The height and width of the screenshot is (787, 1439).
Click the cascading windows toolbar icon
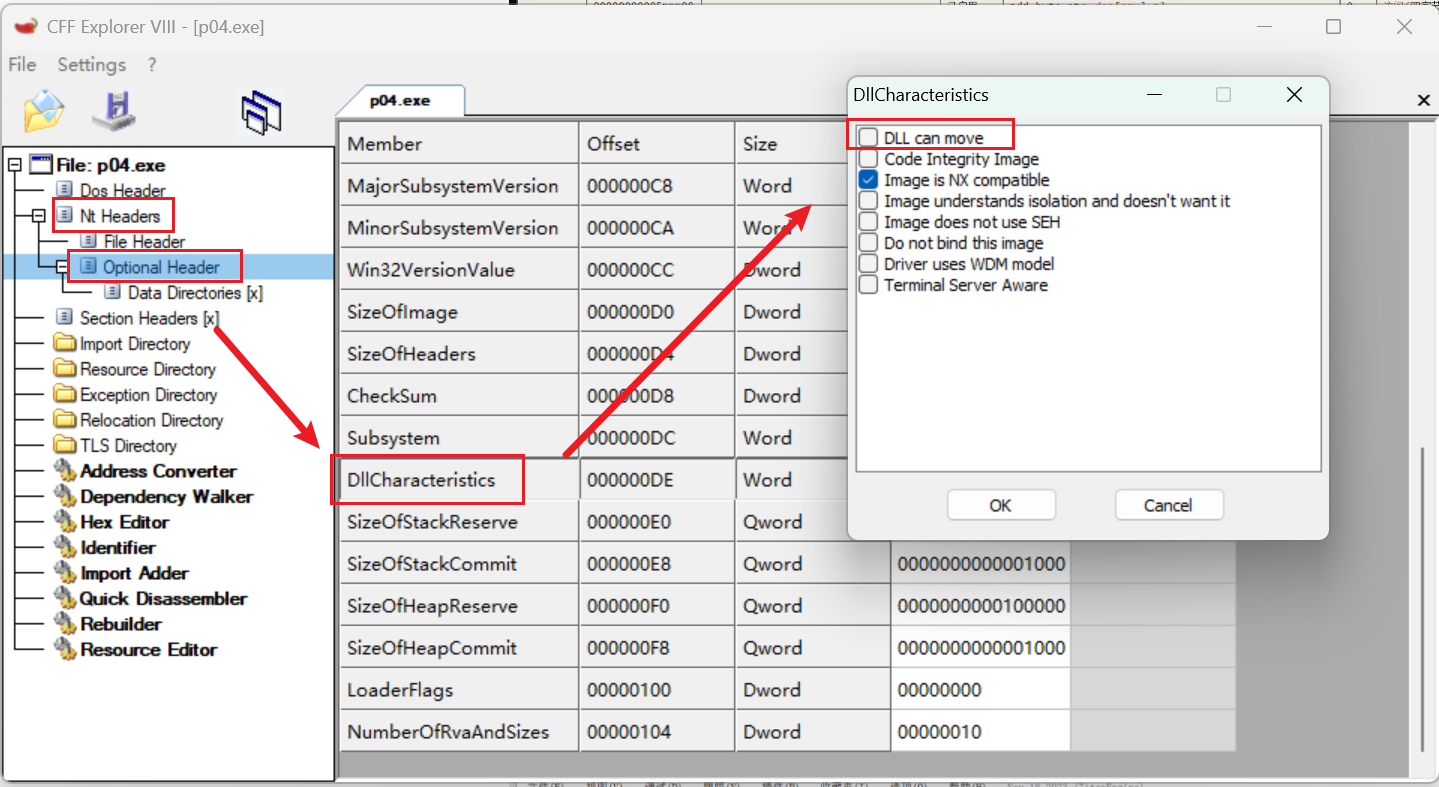(x=261, y=112)
